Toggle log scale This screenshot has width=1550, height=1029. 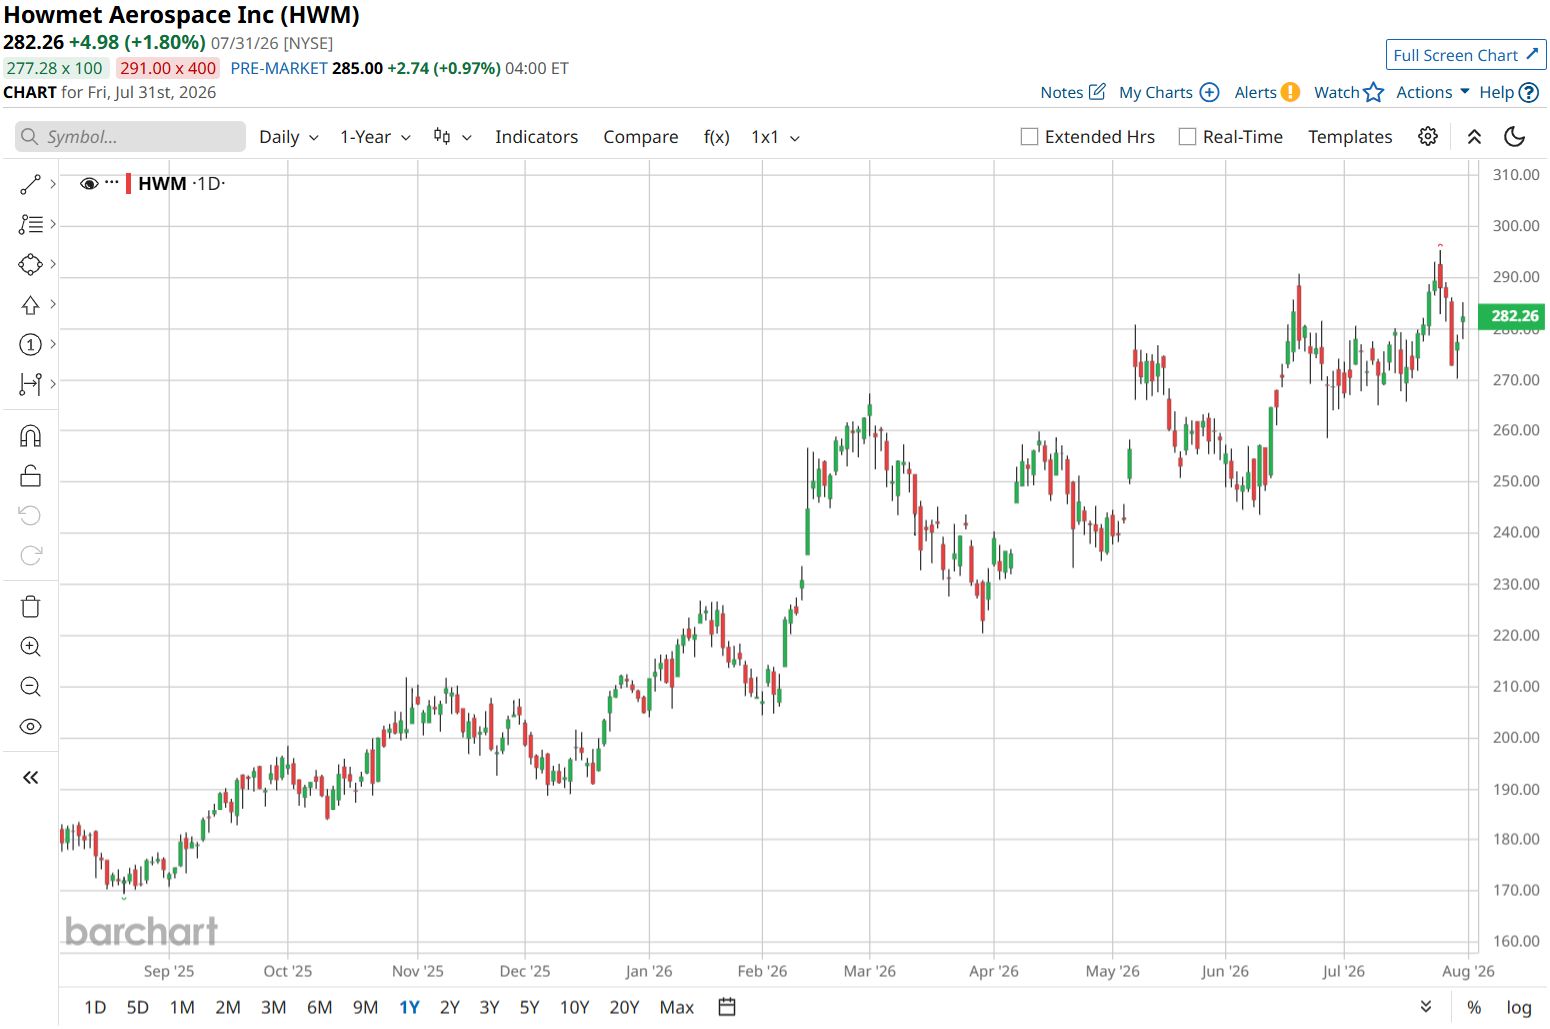pyautogui.click(x=1519, y=1007)
